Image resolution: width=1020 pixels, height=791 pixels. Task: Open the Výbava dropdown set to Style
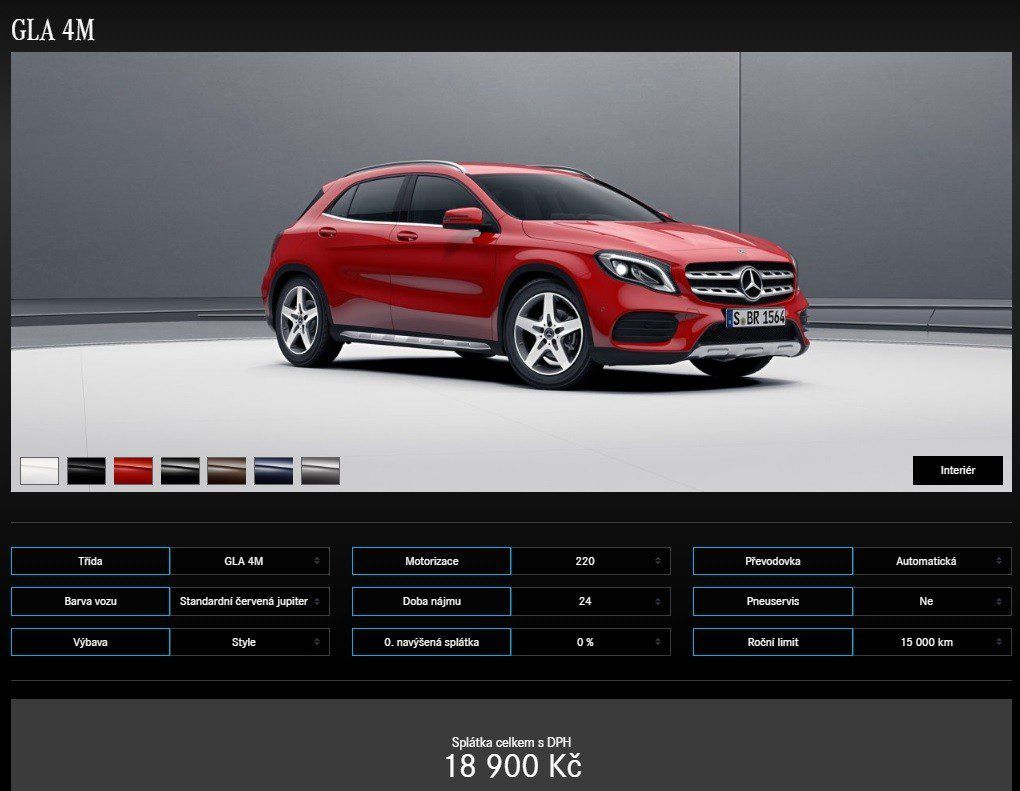pos(249,642)
